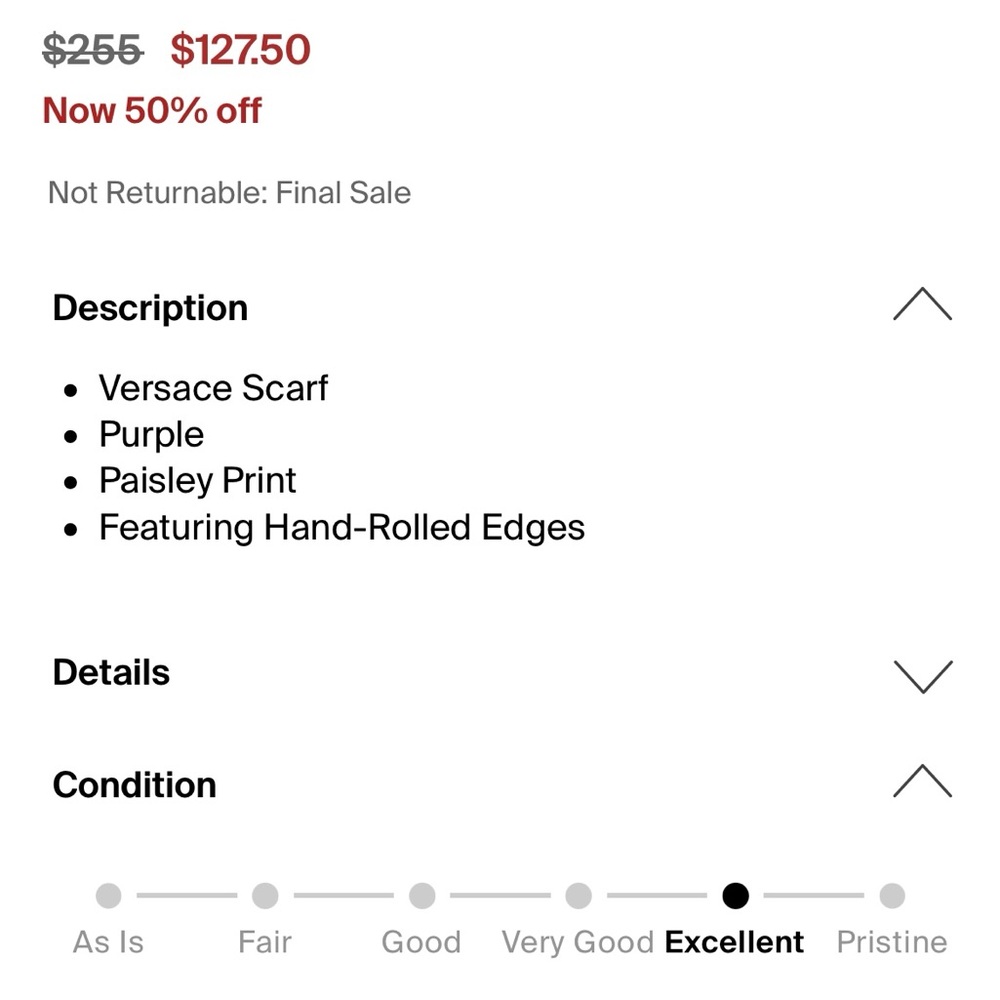
Task: Collapse the Description section chevron
Action: [922, 304]
